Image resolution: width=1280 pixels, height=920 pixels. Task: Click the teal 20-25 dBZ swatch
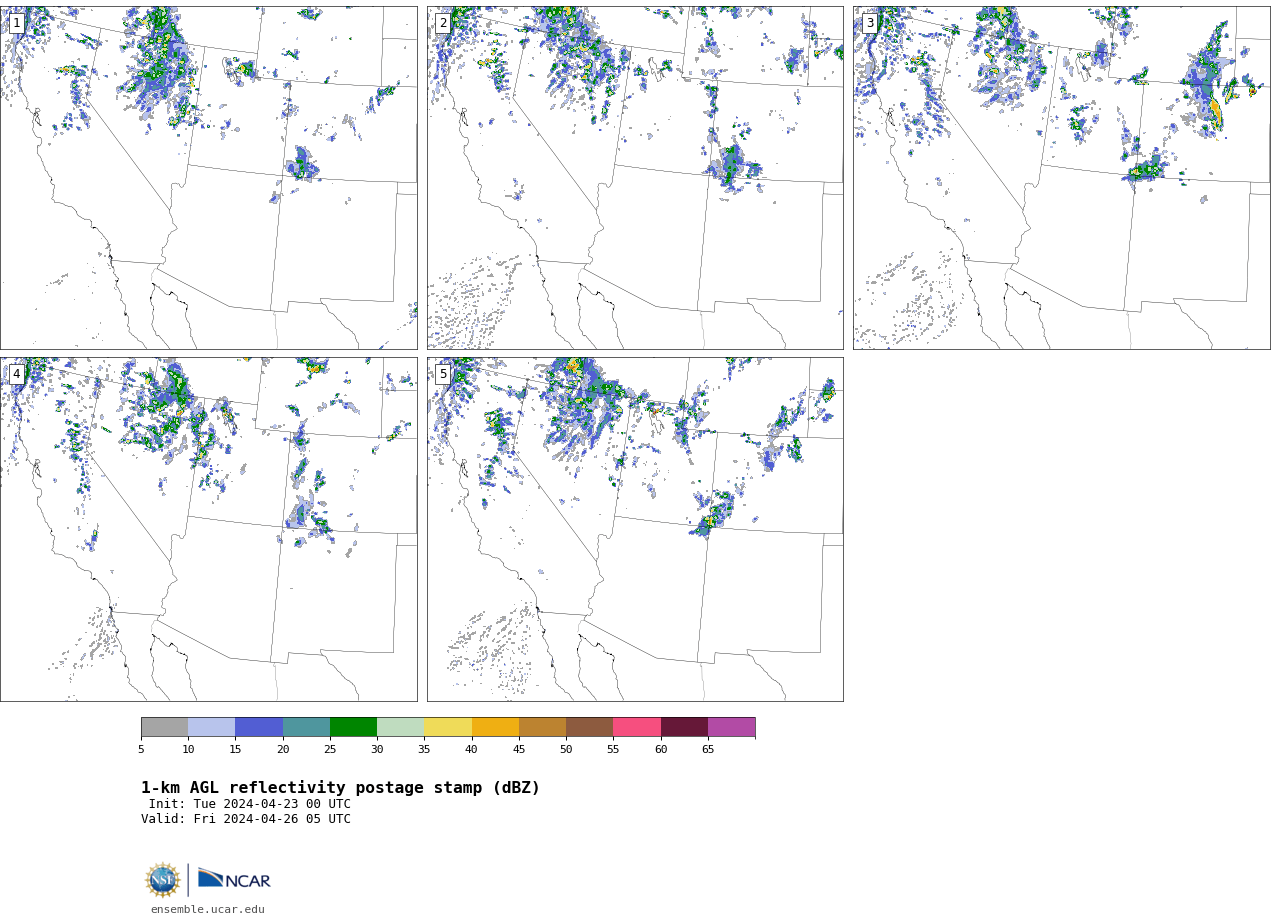click(306, 727)
